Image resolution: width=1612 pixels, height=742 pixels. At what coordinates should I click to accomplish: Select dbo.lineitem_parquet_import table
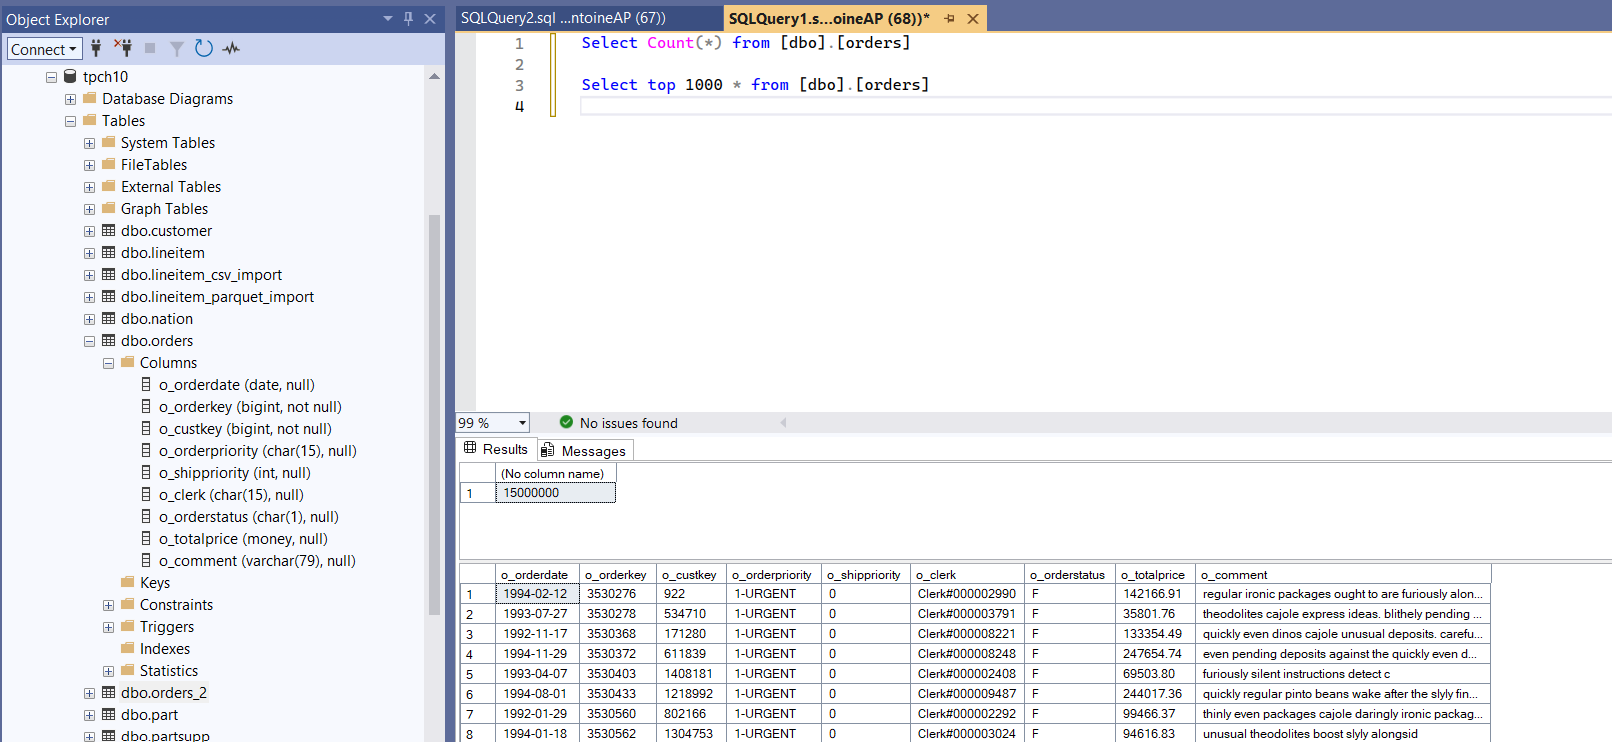[217, 297]
